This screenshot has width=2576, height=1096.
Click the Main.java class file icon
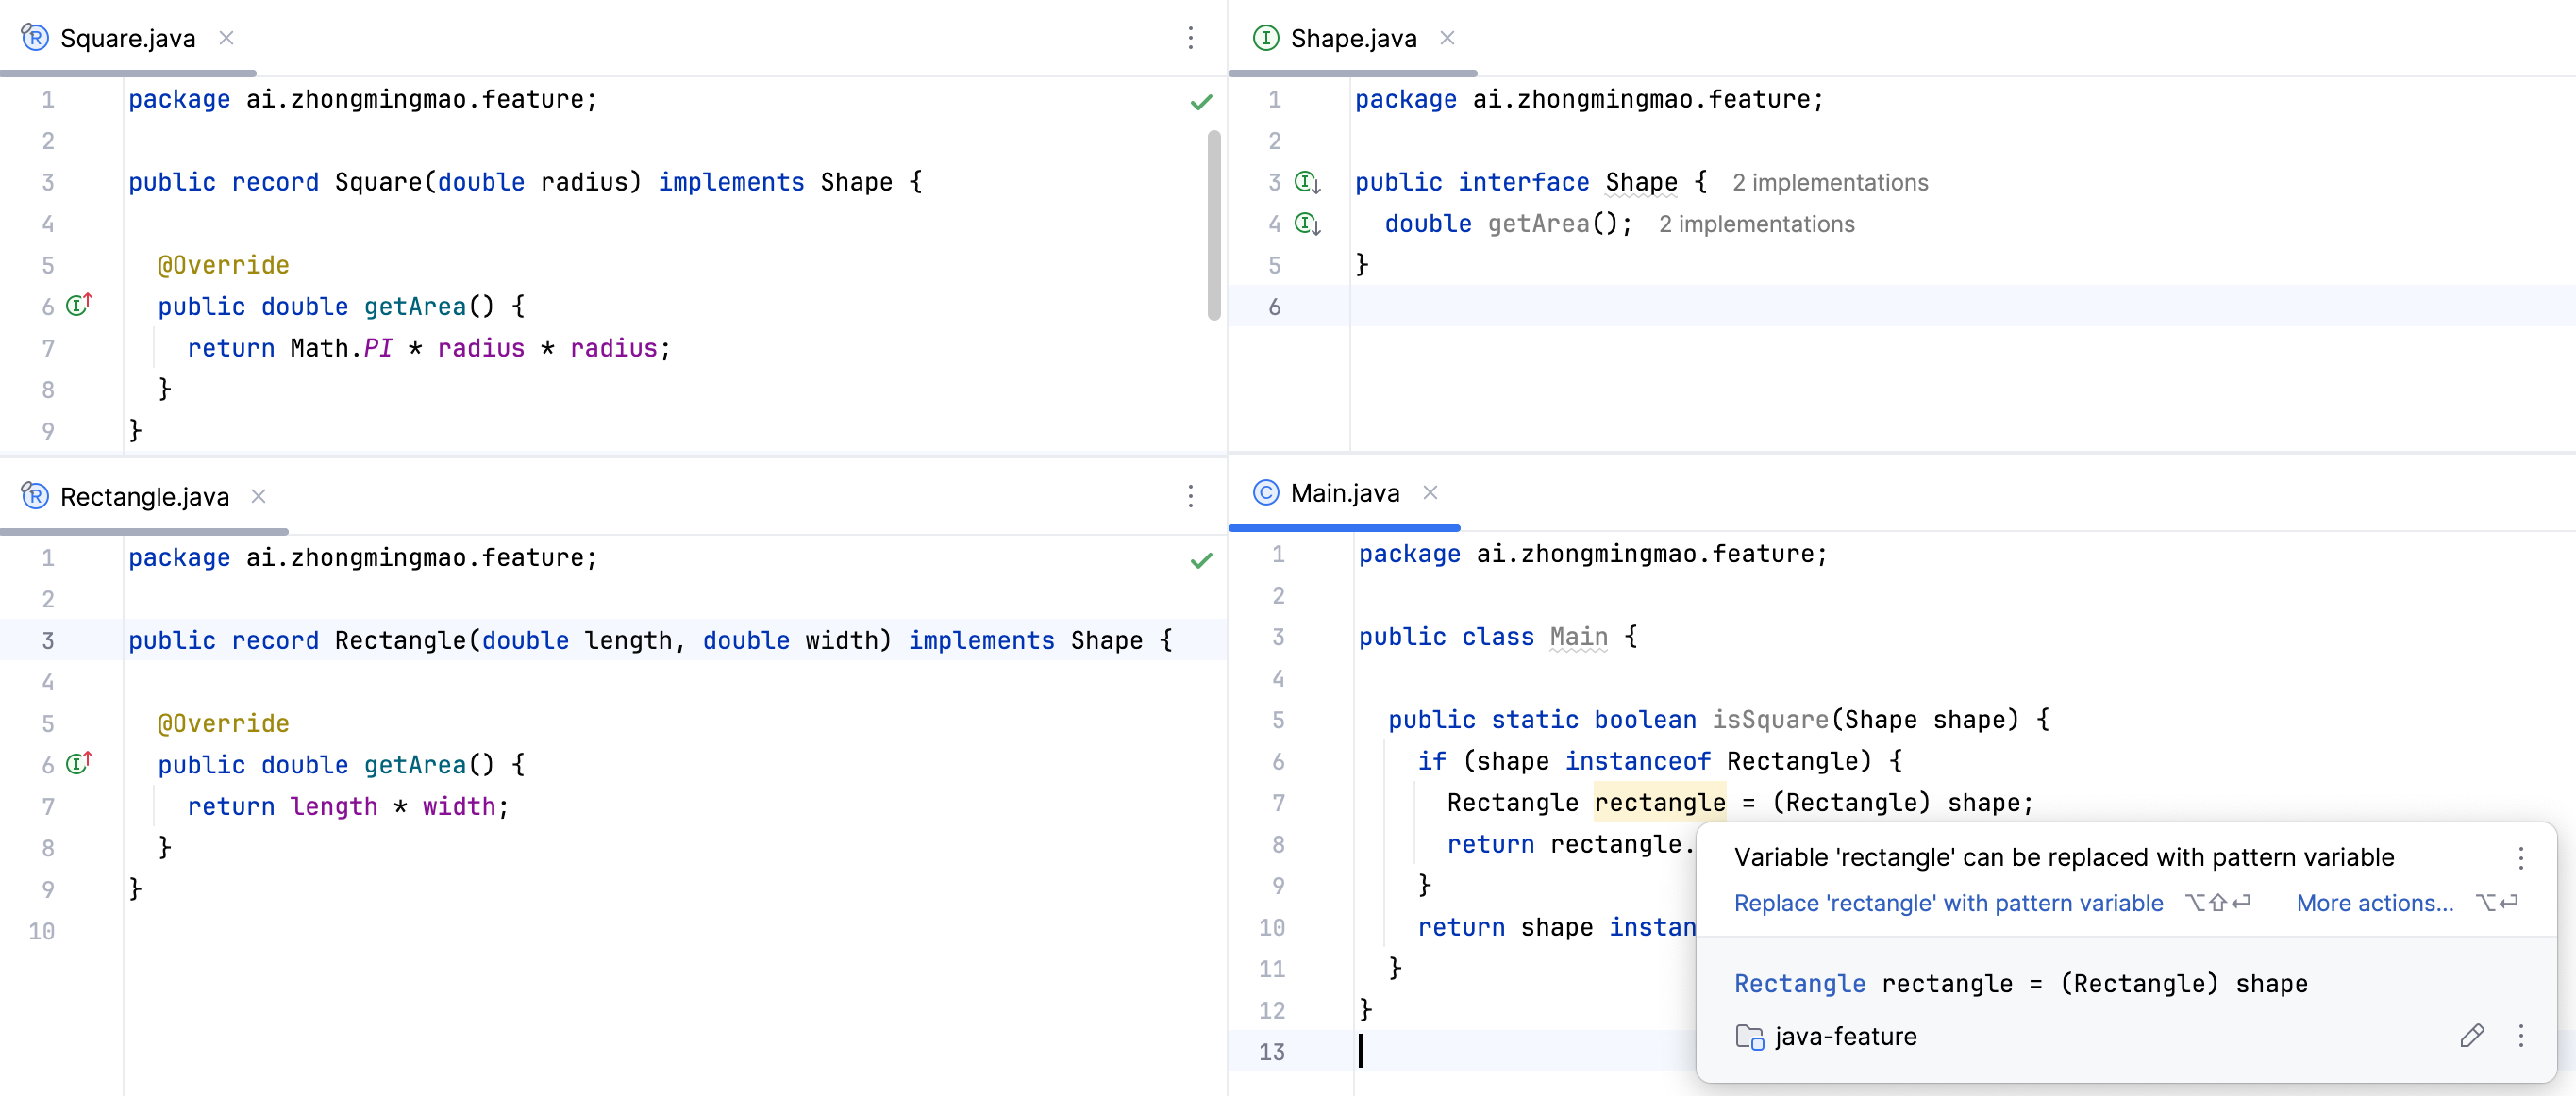tap(1265, 492)
